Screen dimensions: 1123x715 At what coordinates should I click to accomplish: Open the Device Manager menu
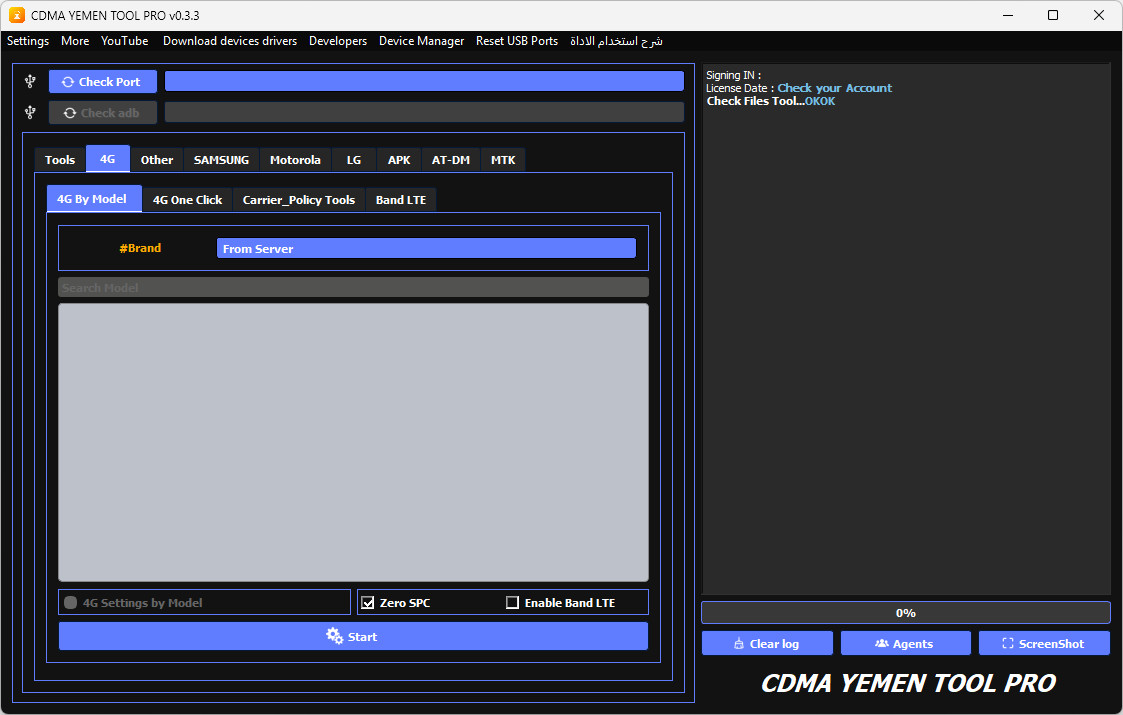coord(421,41)
